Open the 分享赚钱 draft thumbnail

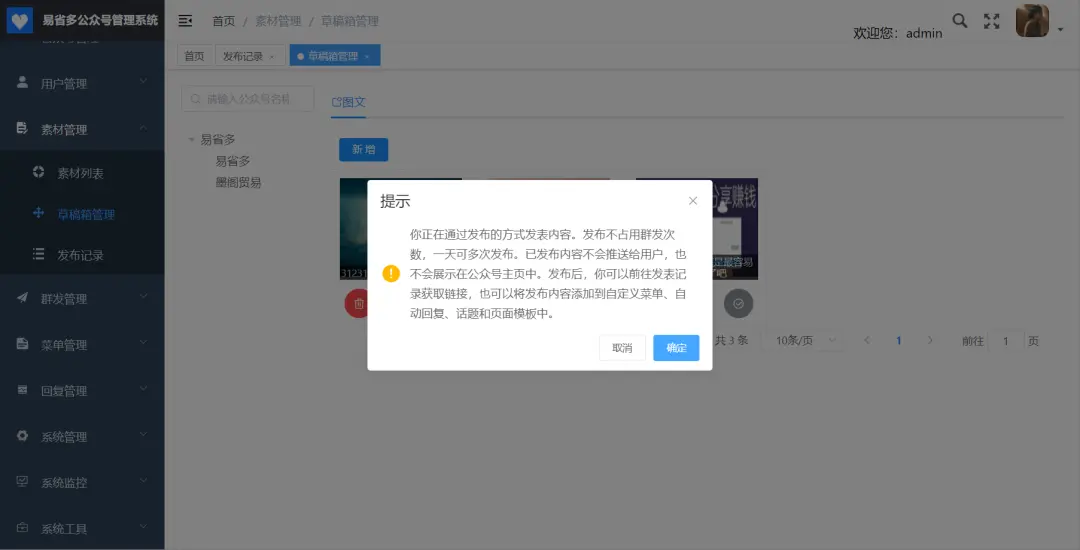tap(735, 229)
